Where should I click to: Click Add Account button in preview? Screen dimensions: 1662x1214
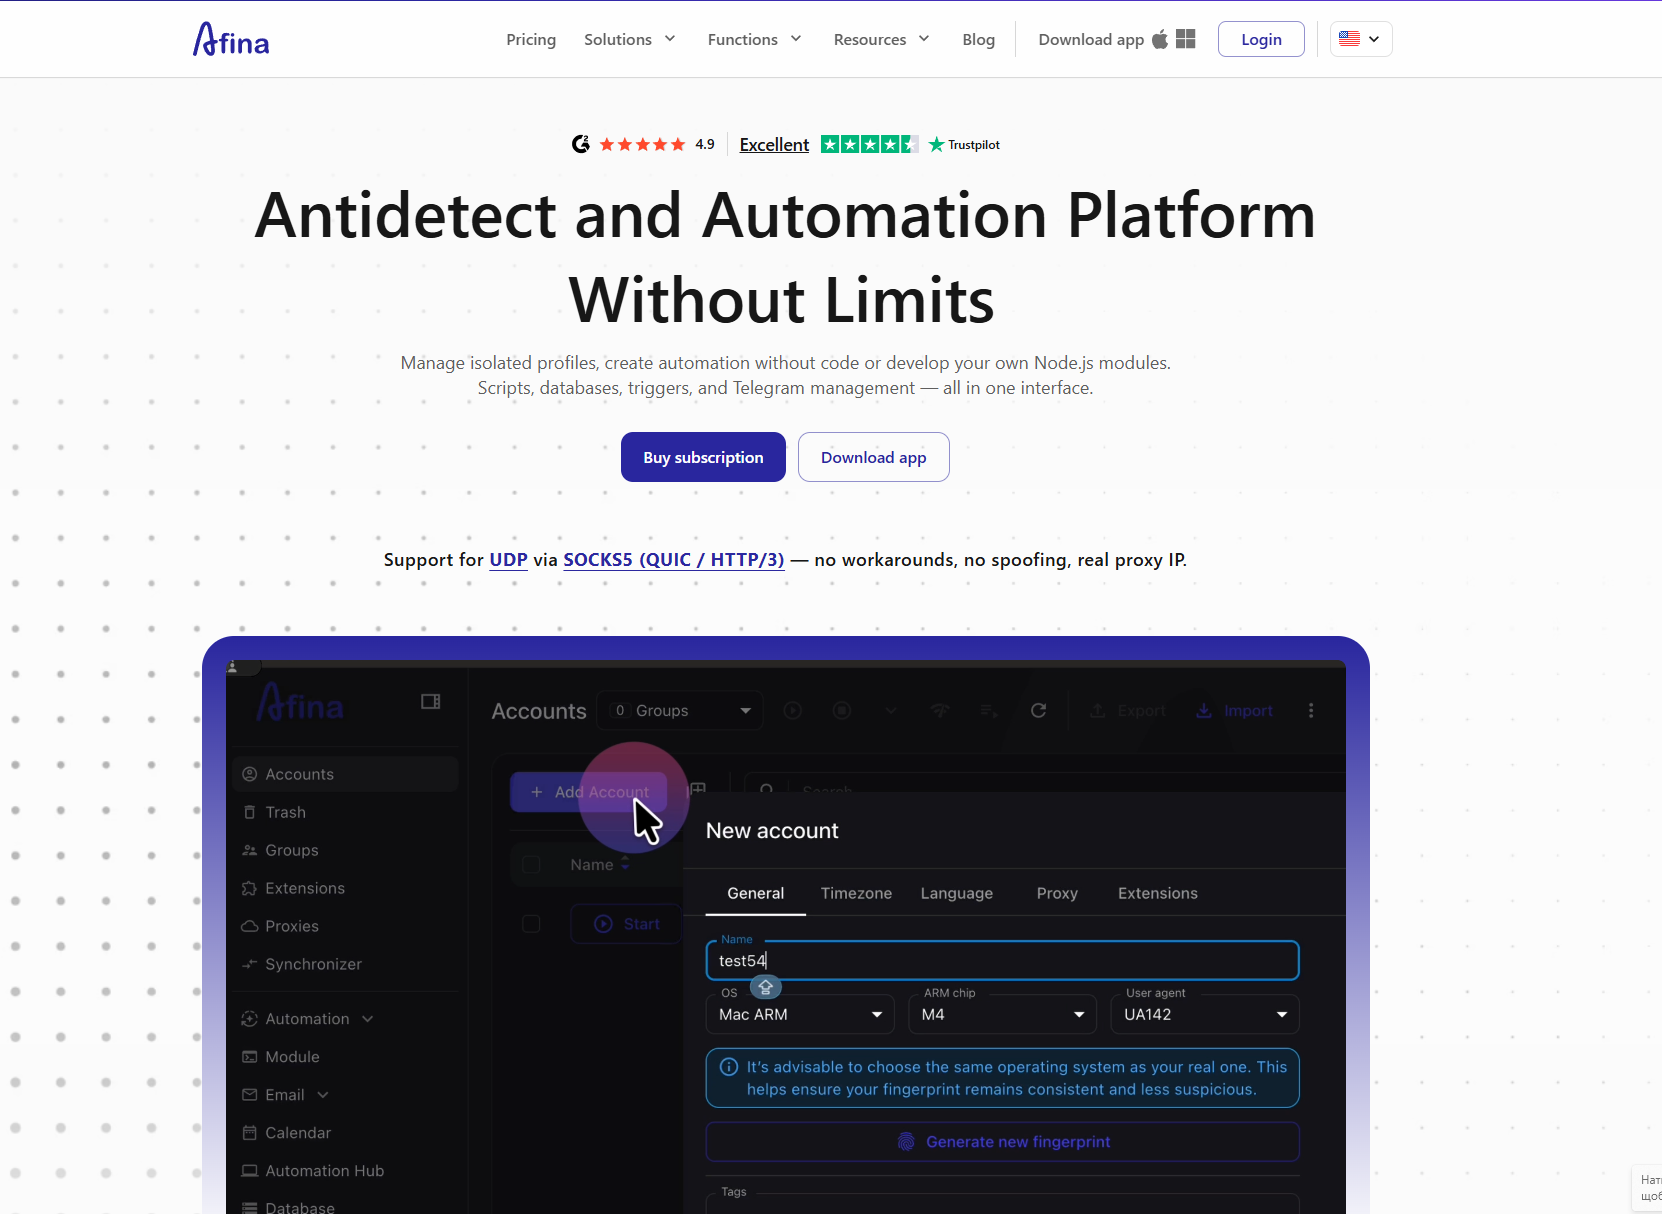point(589,792)
